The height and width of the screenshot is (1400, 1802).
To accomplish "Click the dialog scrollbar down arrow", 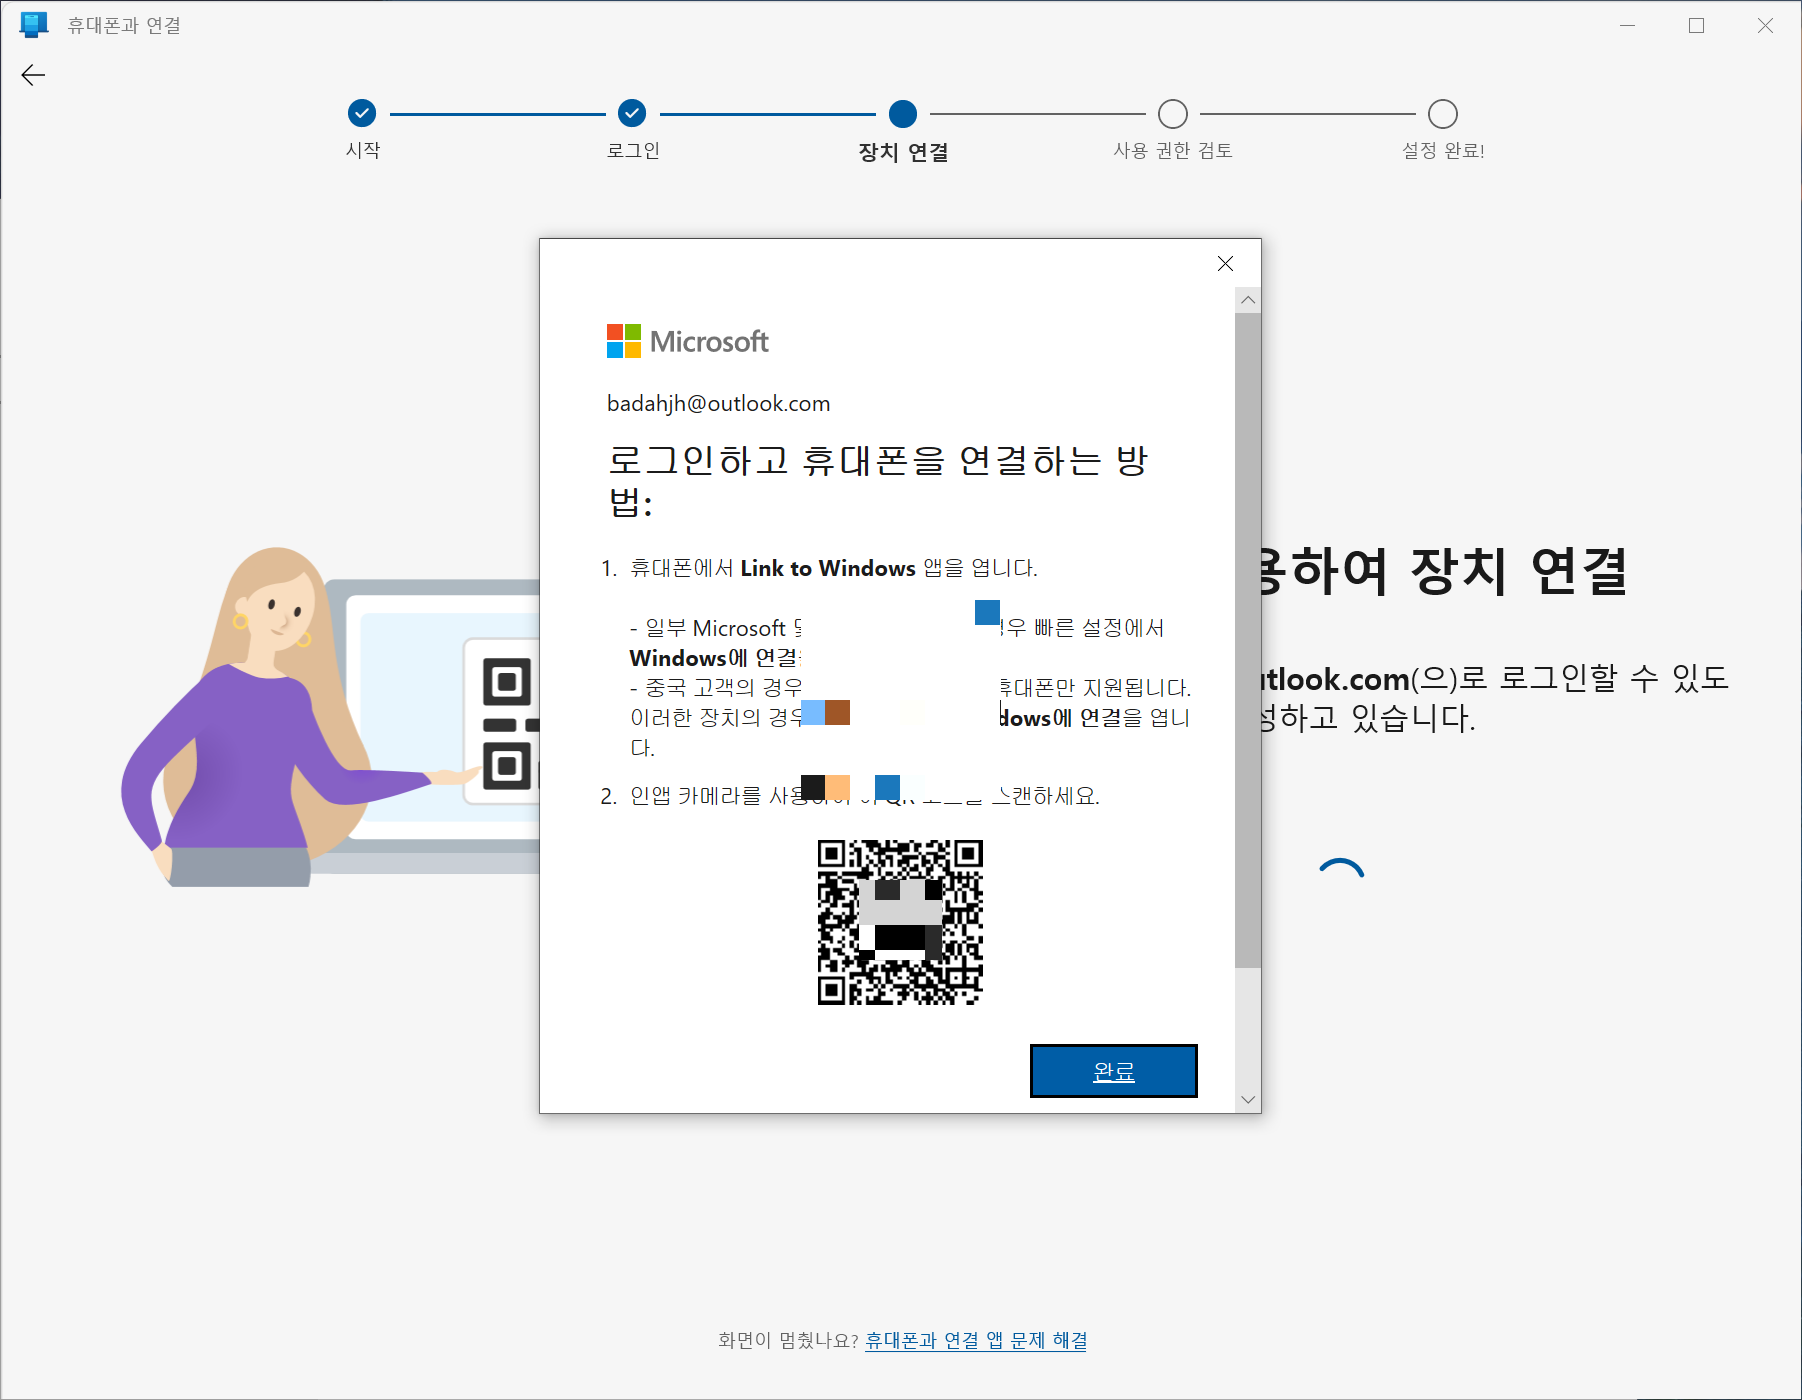I will [x=1248, y=1099].
